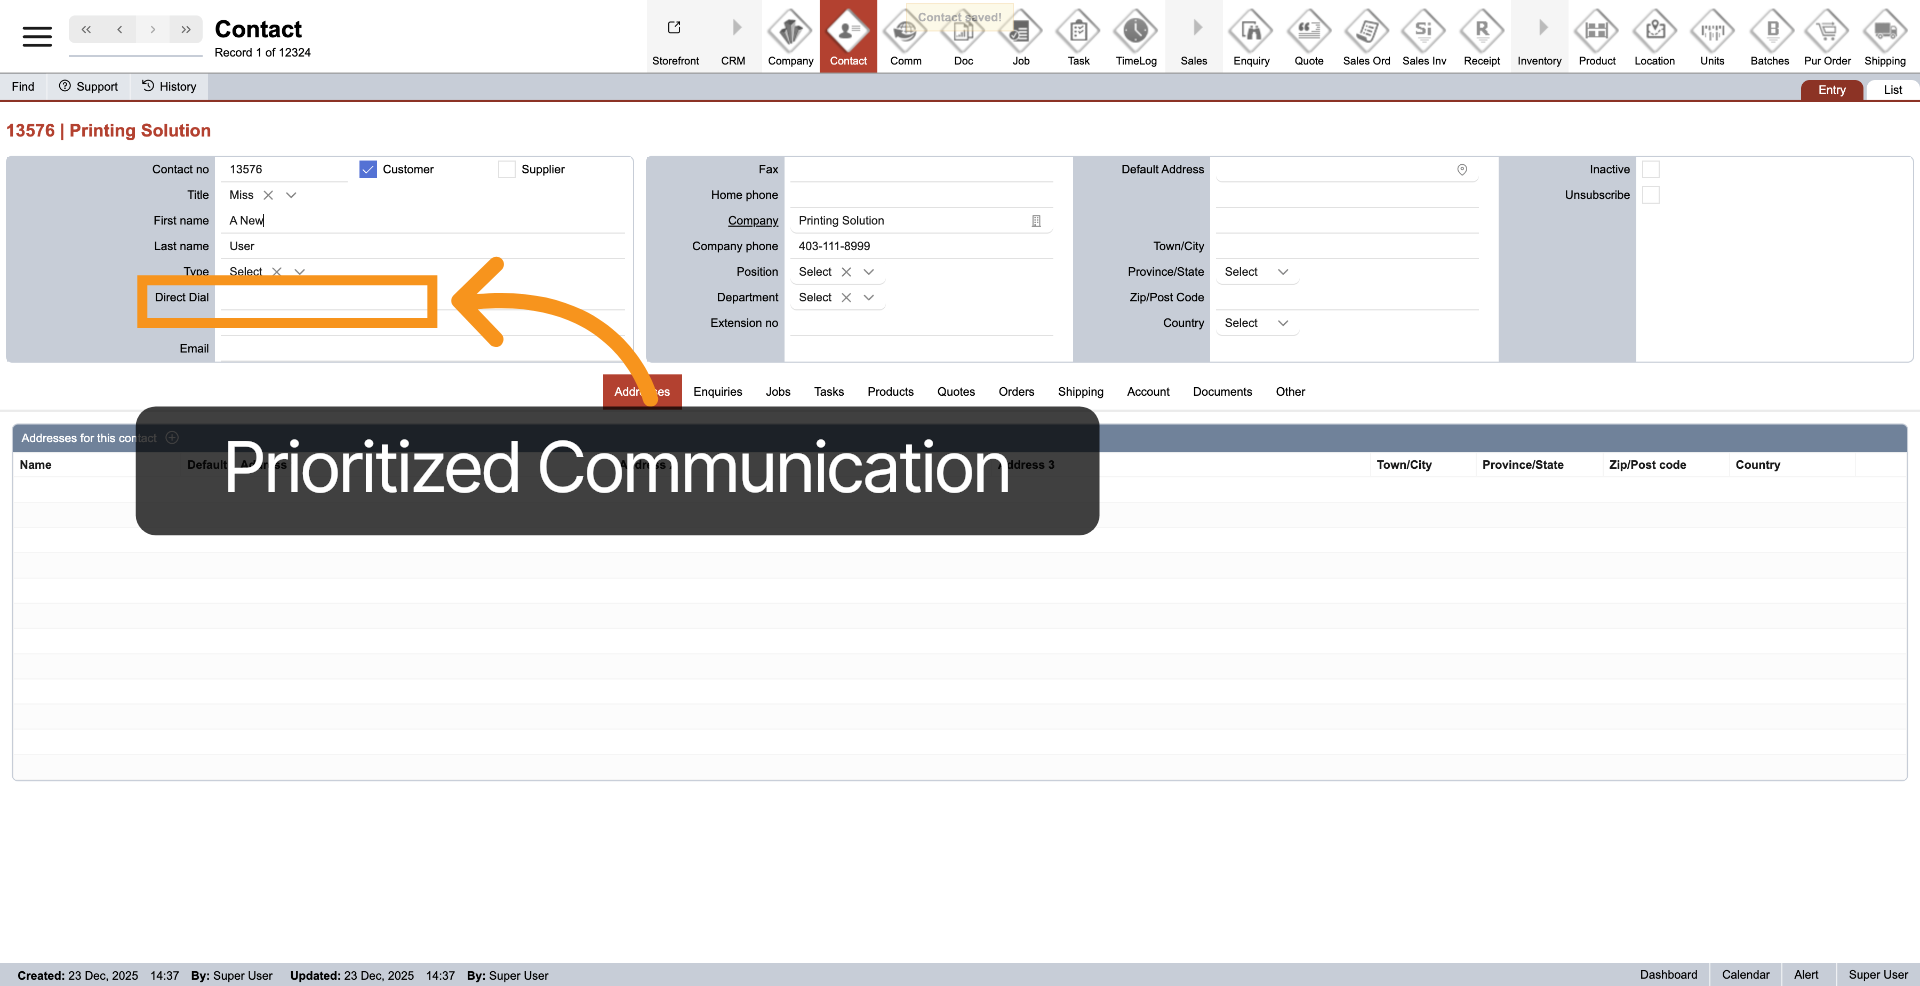
Task: Follow the Company field link
Action: pyautogui.click(x=752, y=221)
